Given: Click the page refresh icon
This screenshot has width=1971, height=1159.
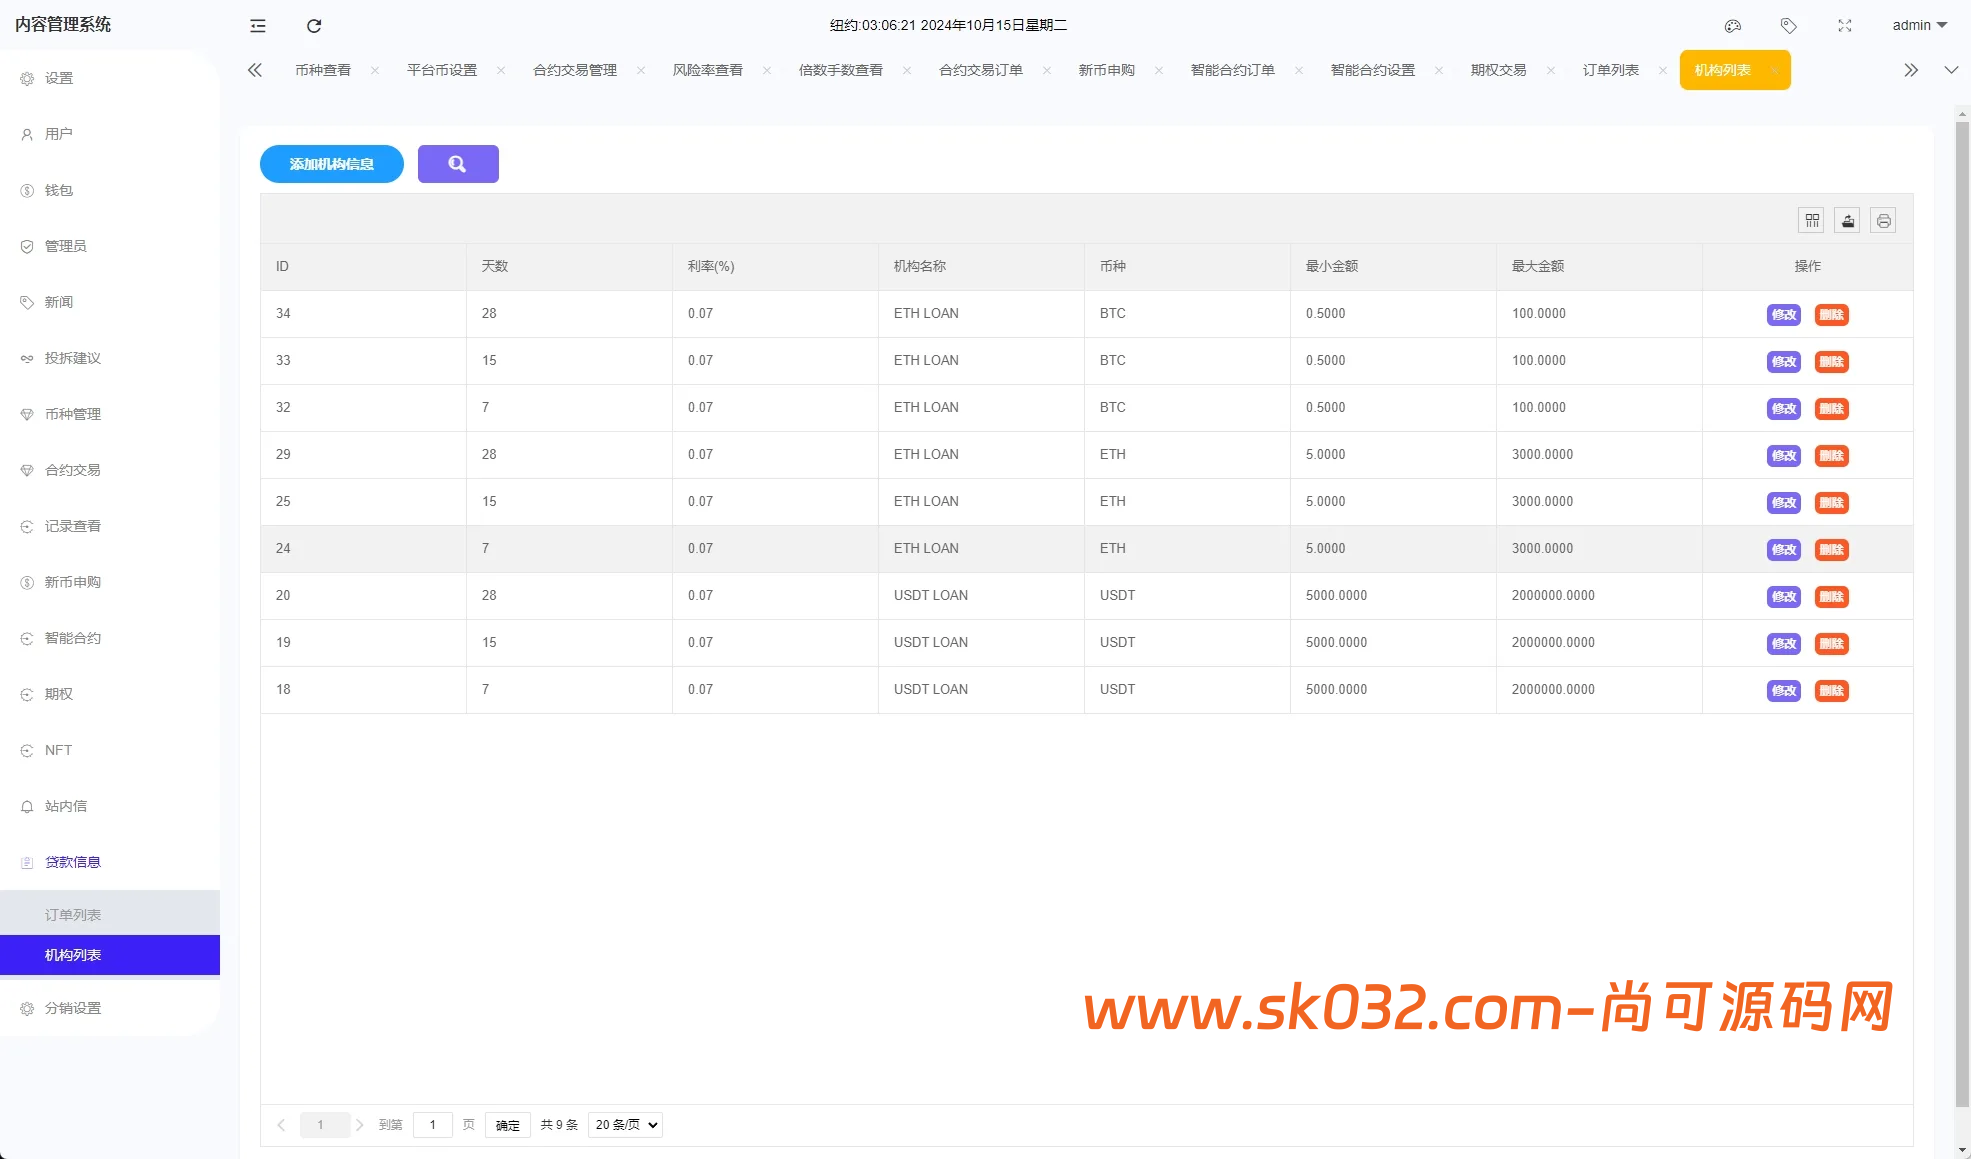Looking at the screenshot, I should coord(314,26).
